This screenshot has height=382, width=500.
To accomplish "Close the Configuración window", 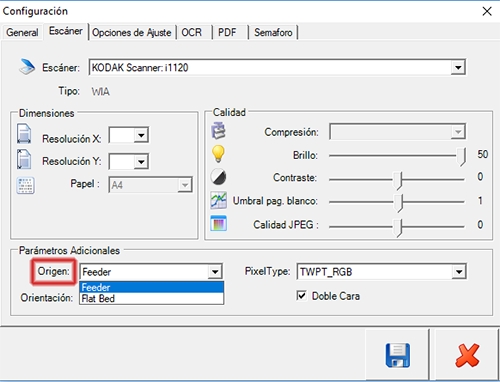I will click(487, 11).
